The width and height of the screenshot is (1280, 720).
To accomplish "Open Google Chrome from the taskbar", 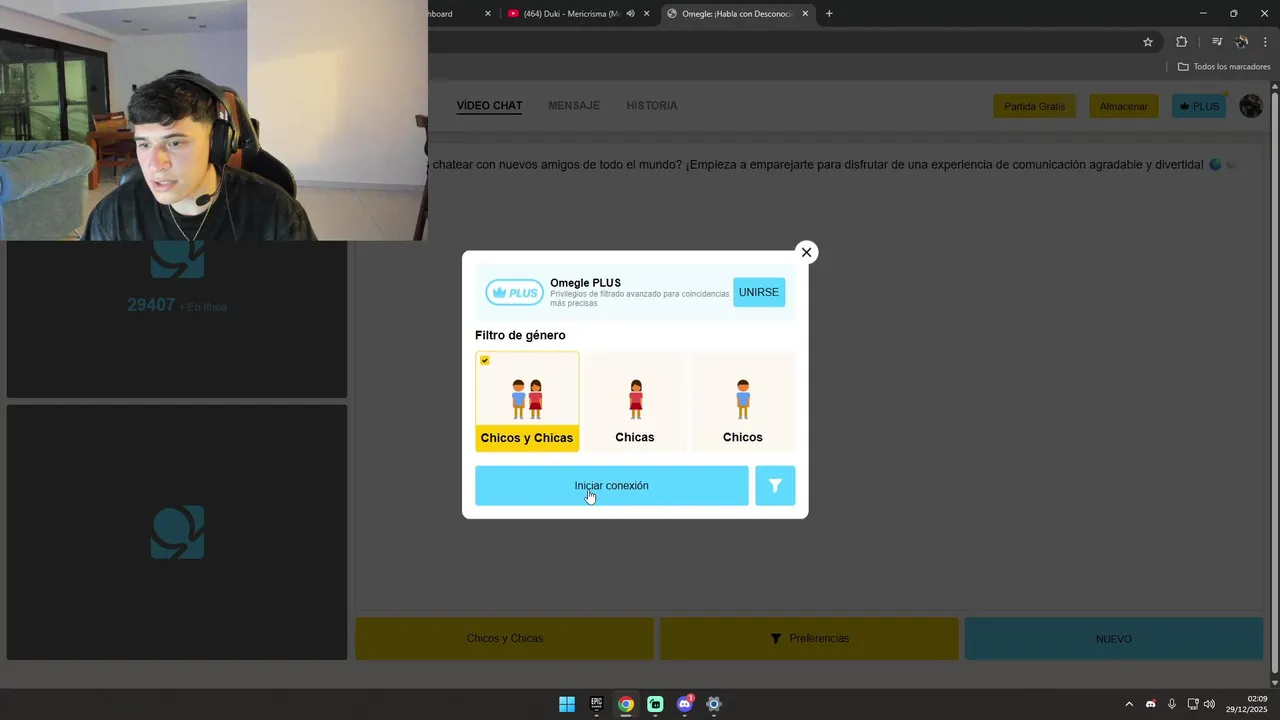I will 625,704.
